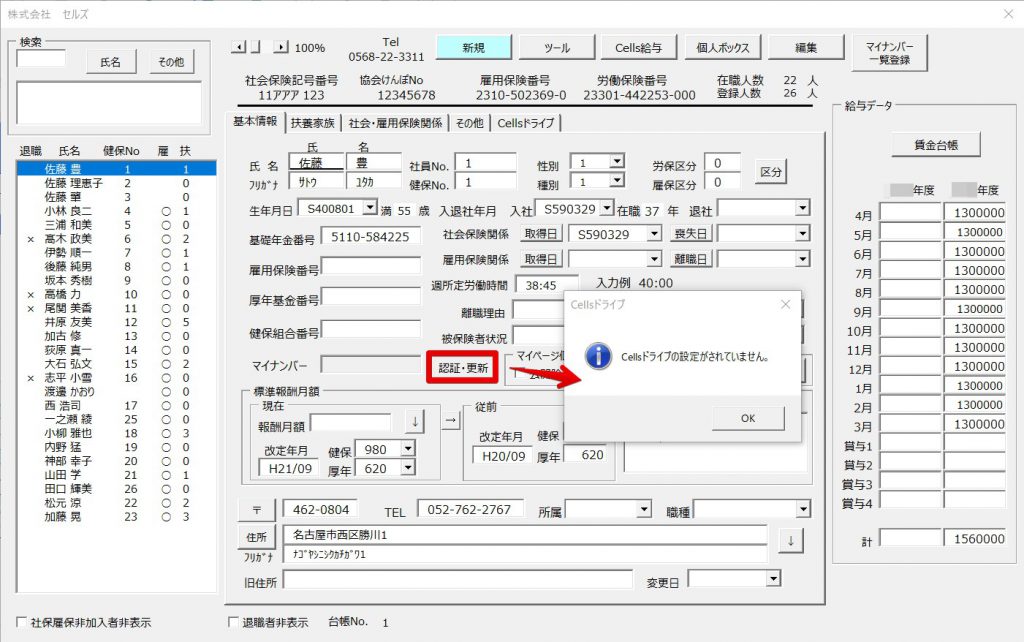Open the 厚年 grade dropdown showing 620
Screen dimensions: 1024x642
click(408, 468)
